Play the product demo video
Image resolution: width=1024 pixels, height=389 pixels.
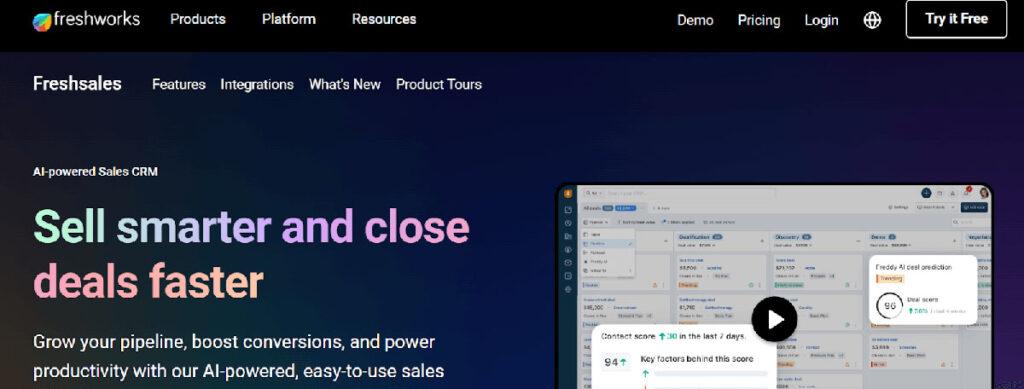point(775,319)
